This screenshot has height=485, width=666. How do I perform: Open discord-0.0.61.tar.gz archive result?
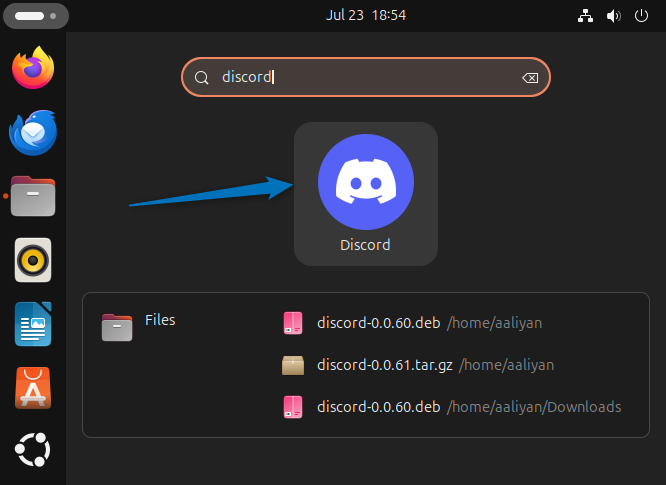pos(418,365)
